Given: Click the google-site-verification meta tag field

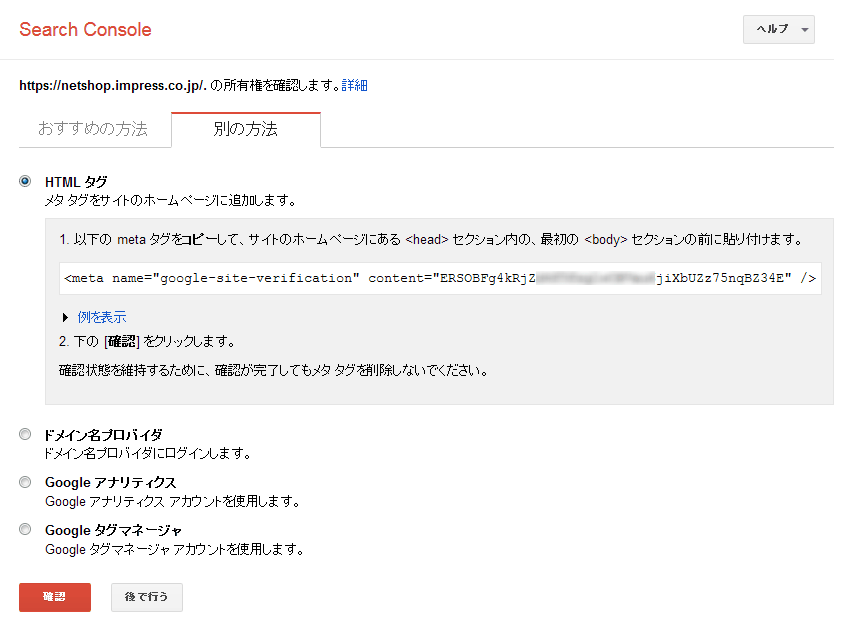Looking at the screenshot, I should (440, 278).
